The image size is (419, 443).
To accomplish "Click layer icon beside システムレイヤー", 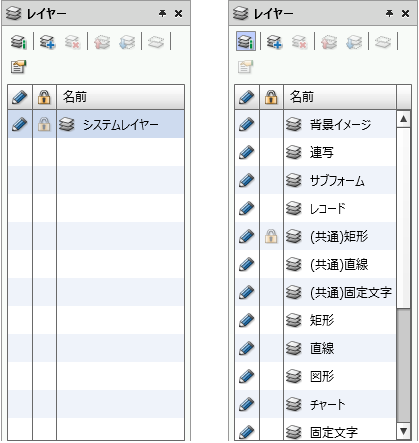I will coord(67,124).
